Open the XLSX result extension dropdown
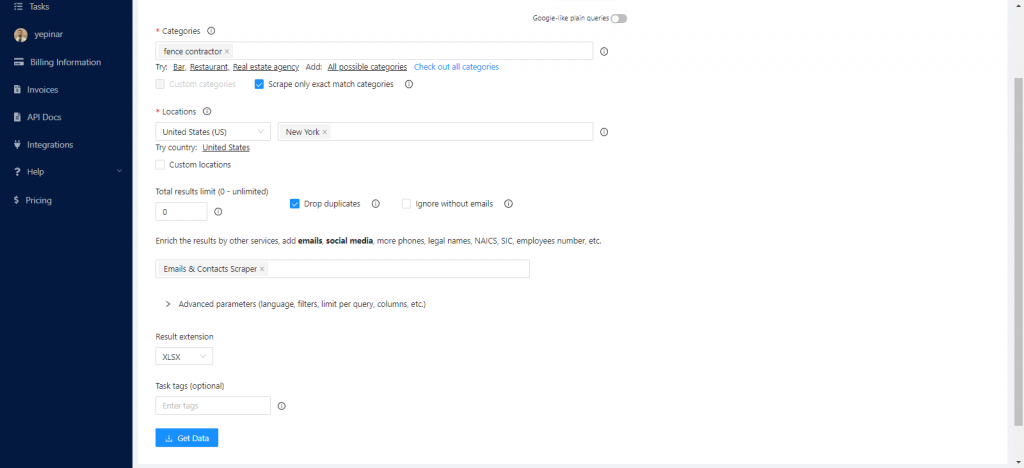The width and height of the screenshot is (1024, 468). point(184,356)
